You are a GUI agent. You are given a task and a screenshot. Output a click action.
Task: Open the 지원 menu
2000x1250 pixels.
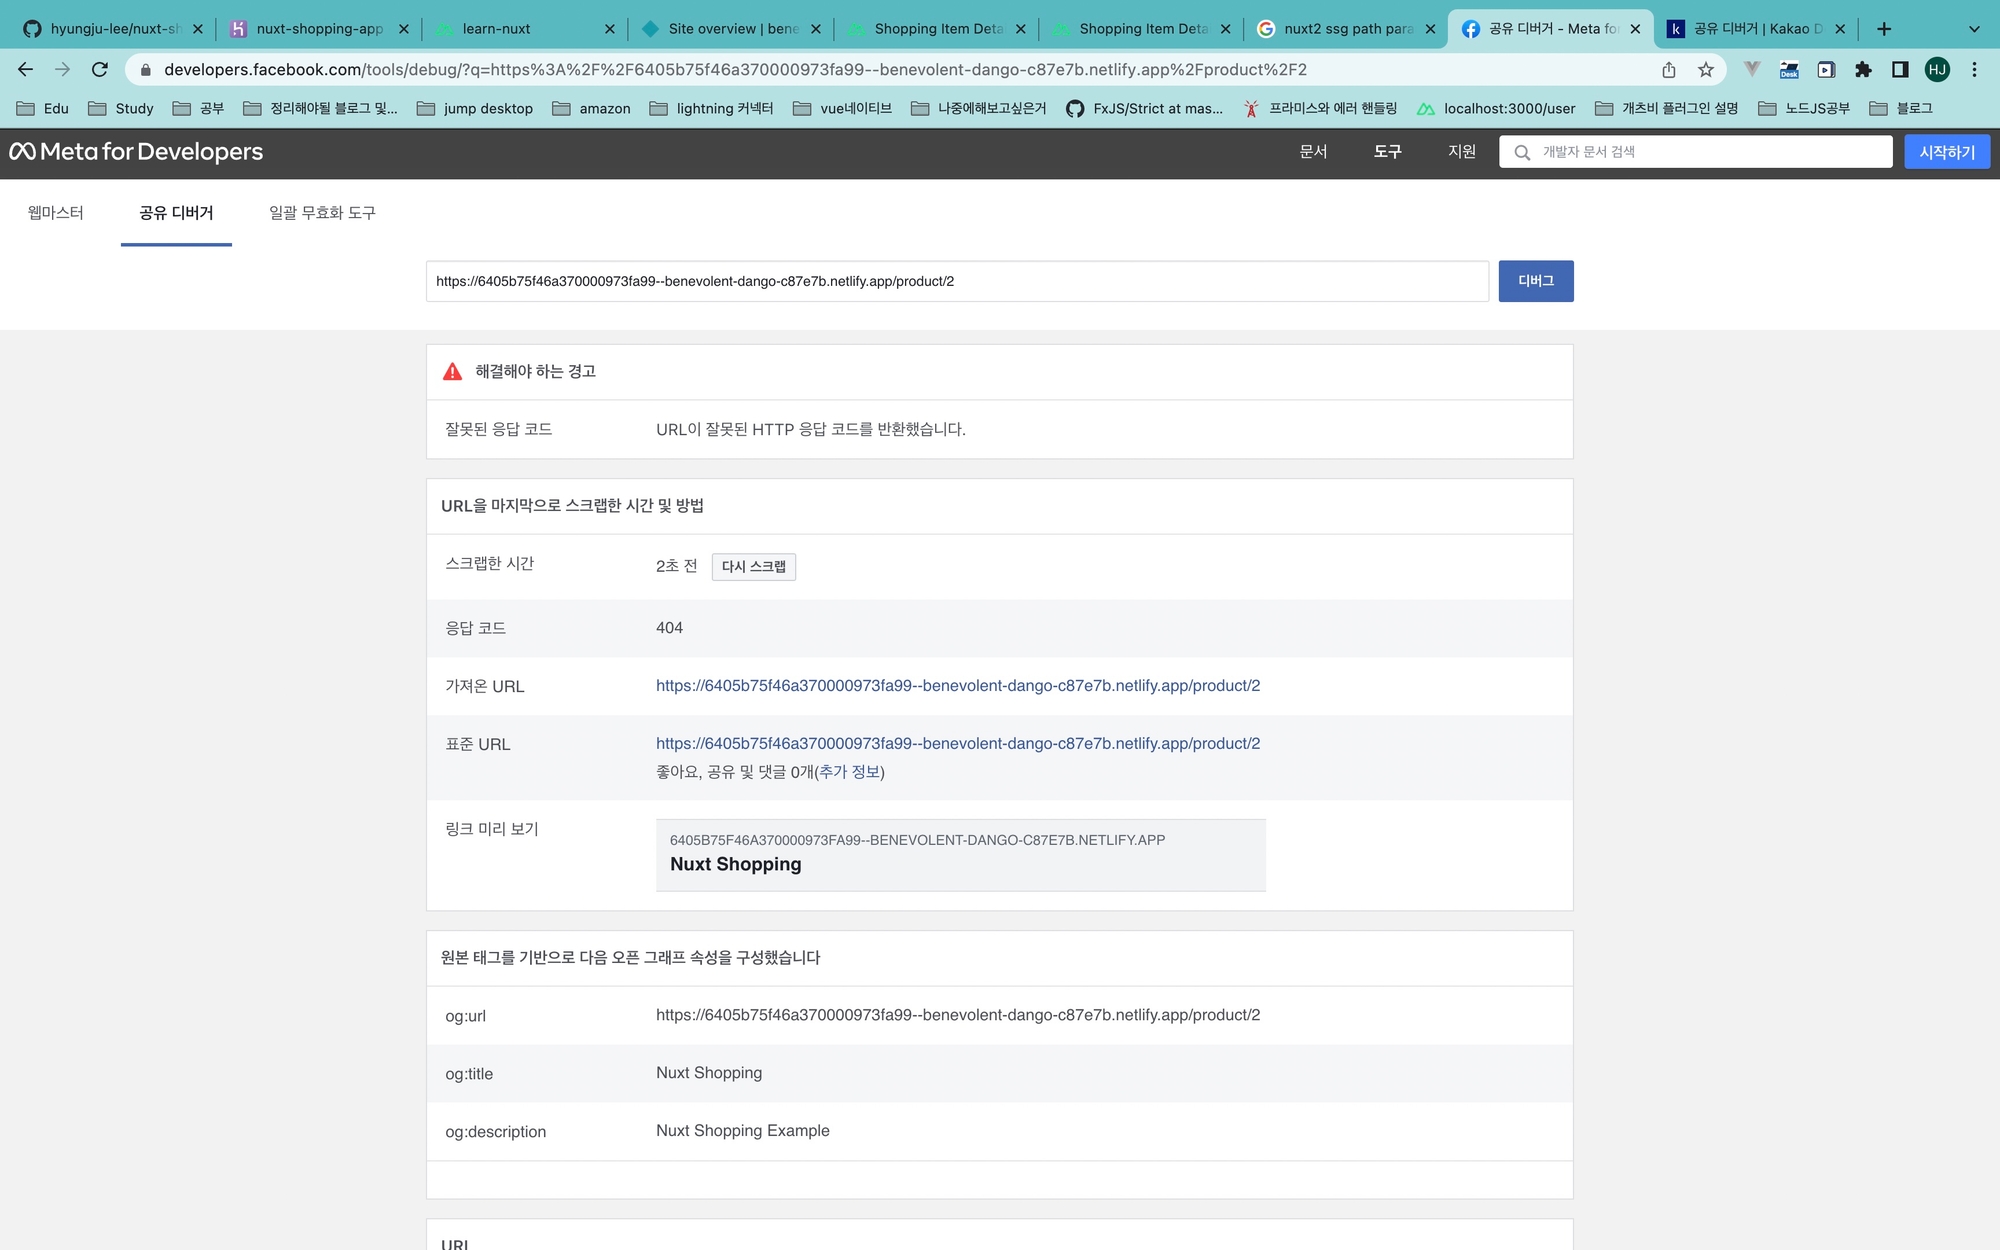(1462, 152)
